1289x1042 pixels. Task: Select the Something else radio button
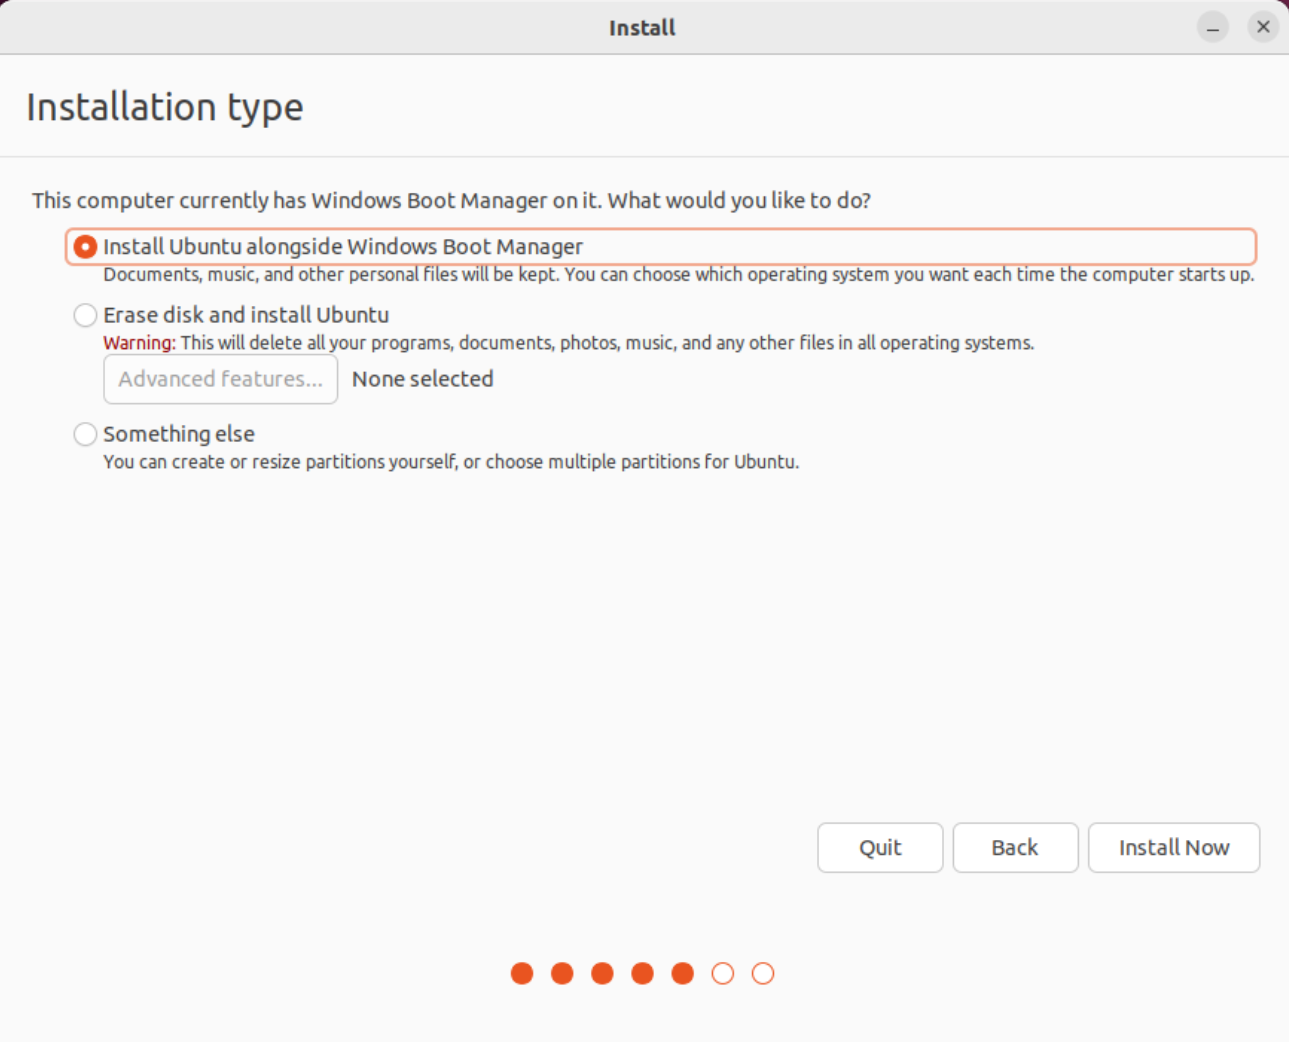tap(85, 434)
